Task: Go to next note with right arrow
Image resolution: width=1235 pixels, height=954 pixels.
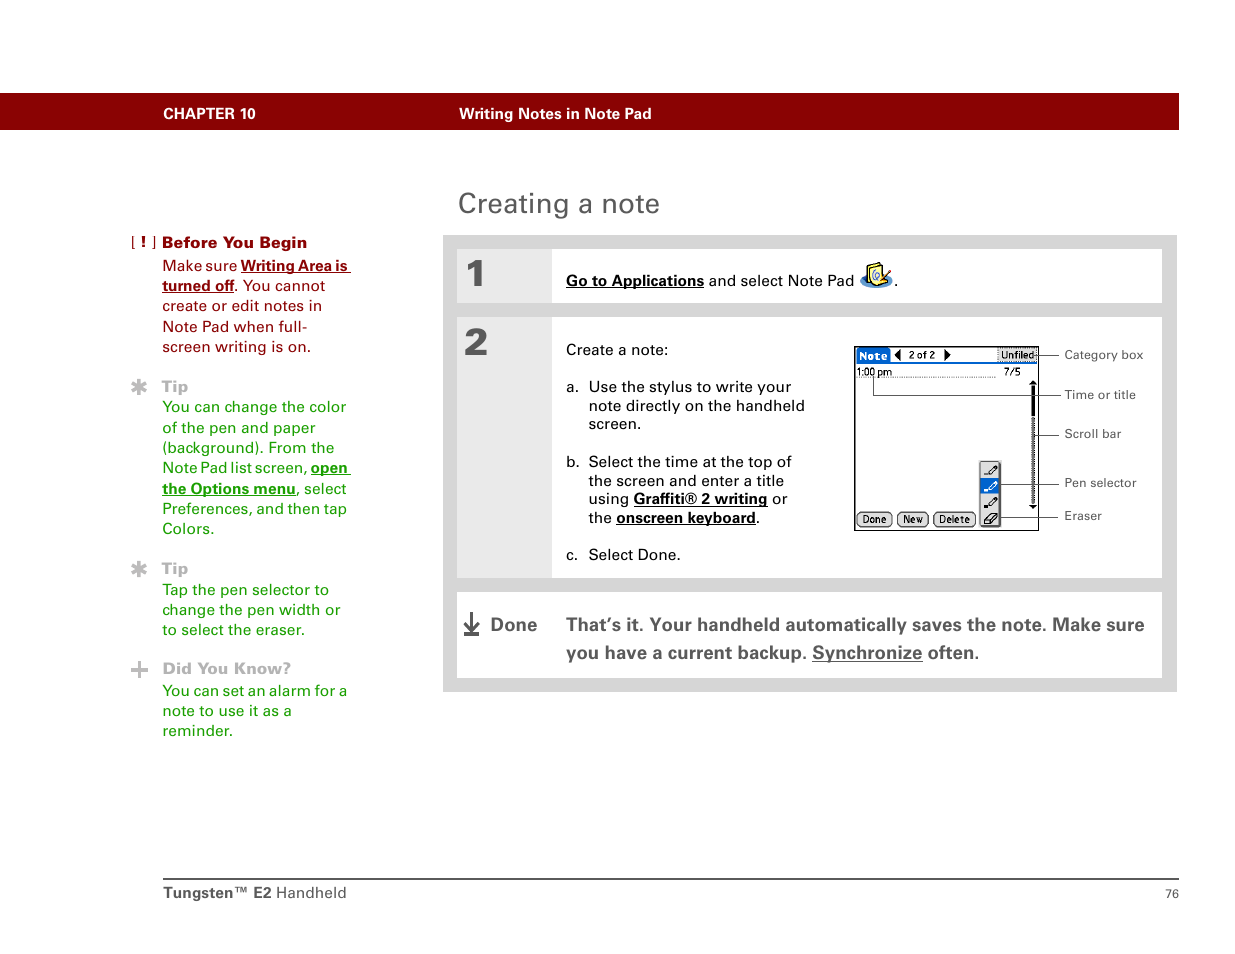Action: click(947, 355)
